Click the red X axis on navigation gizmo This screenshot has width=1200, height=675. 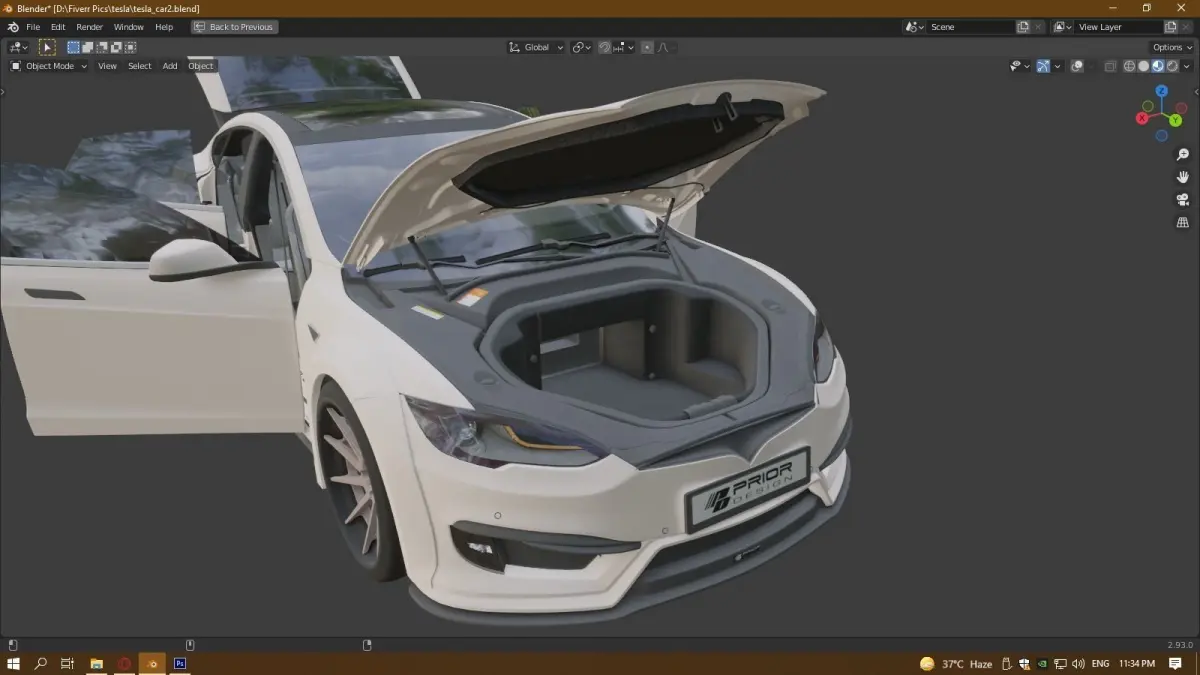click(x=1142, y=118)
